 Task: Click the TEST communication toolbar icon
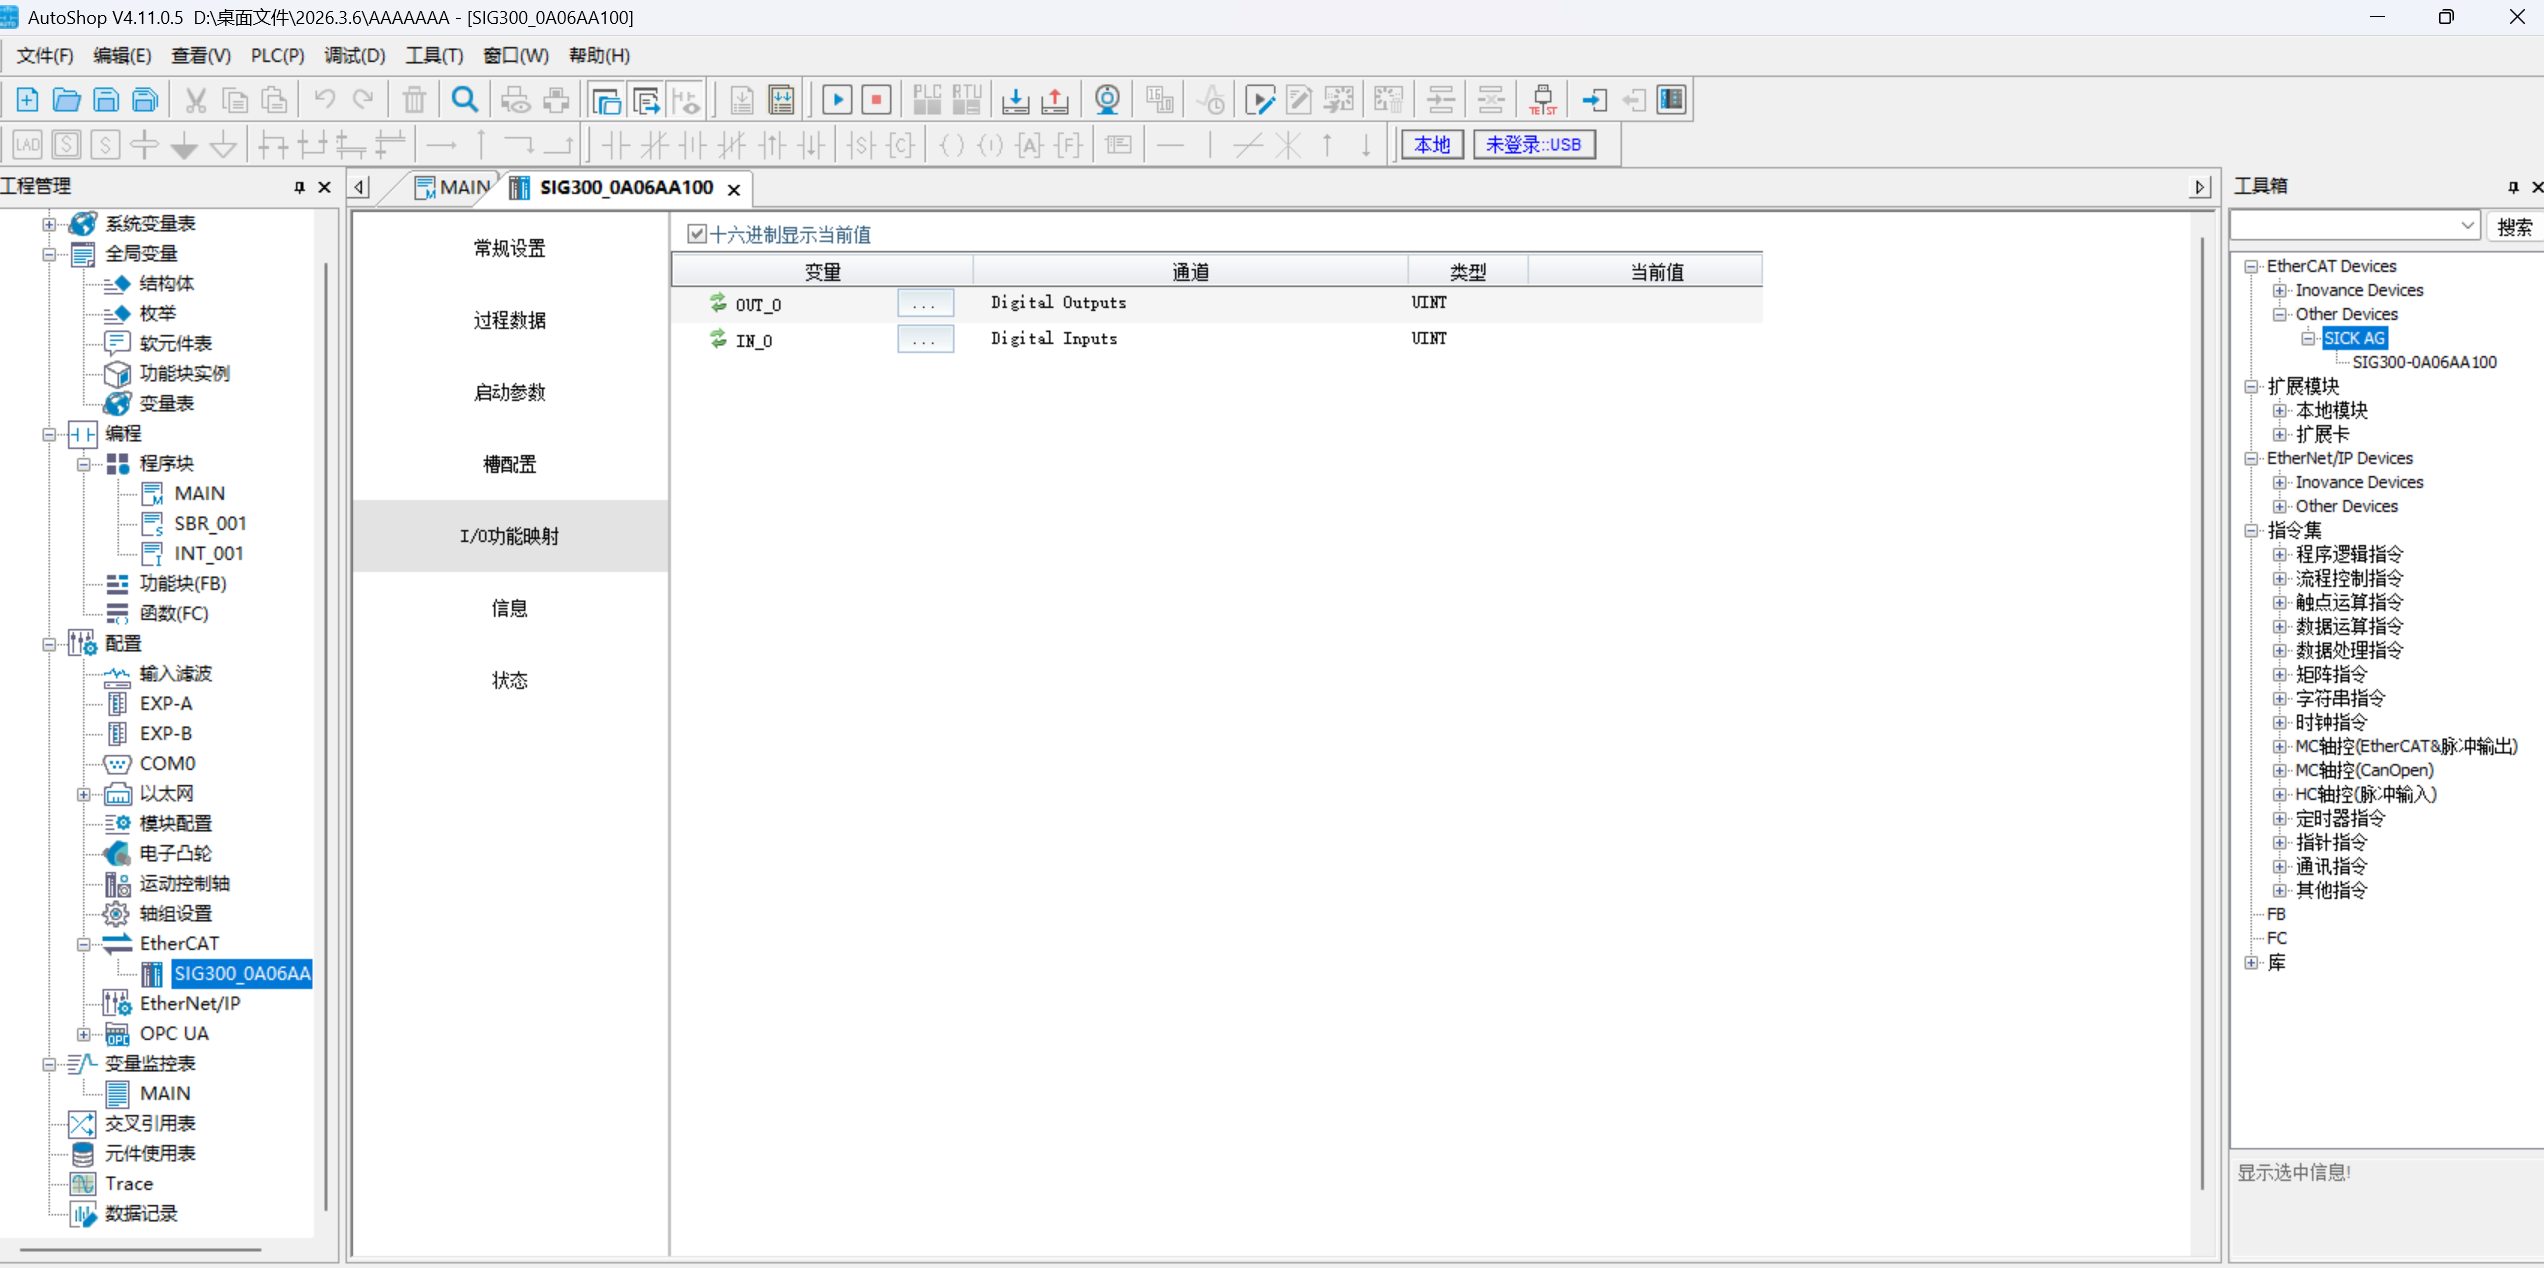pos(1542,99)
